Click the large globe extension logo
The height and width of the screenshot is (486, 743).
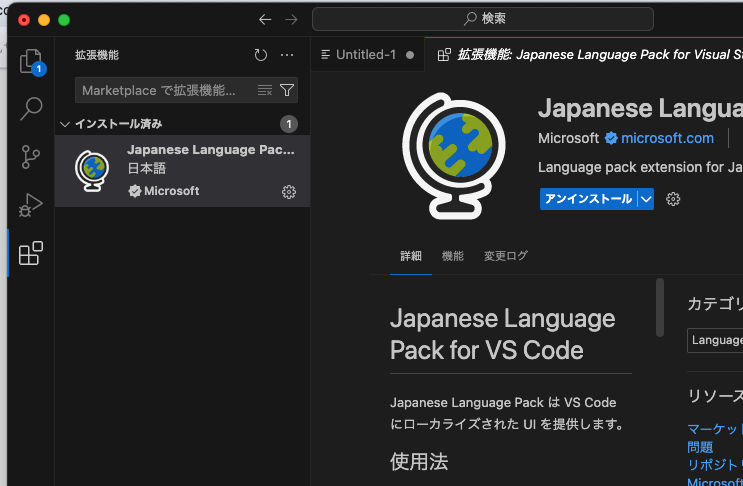point(453,156)
